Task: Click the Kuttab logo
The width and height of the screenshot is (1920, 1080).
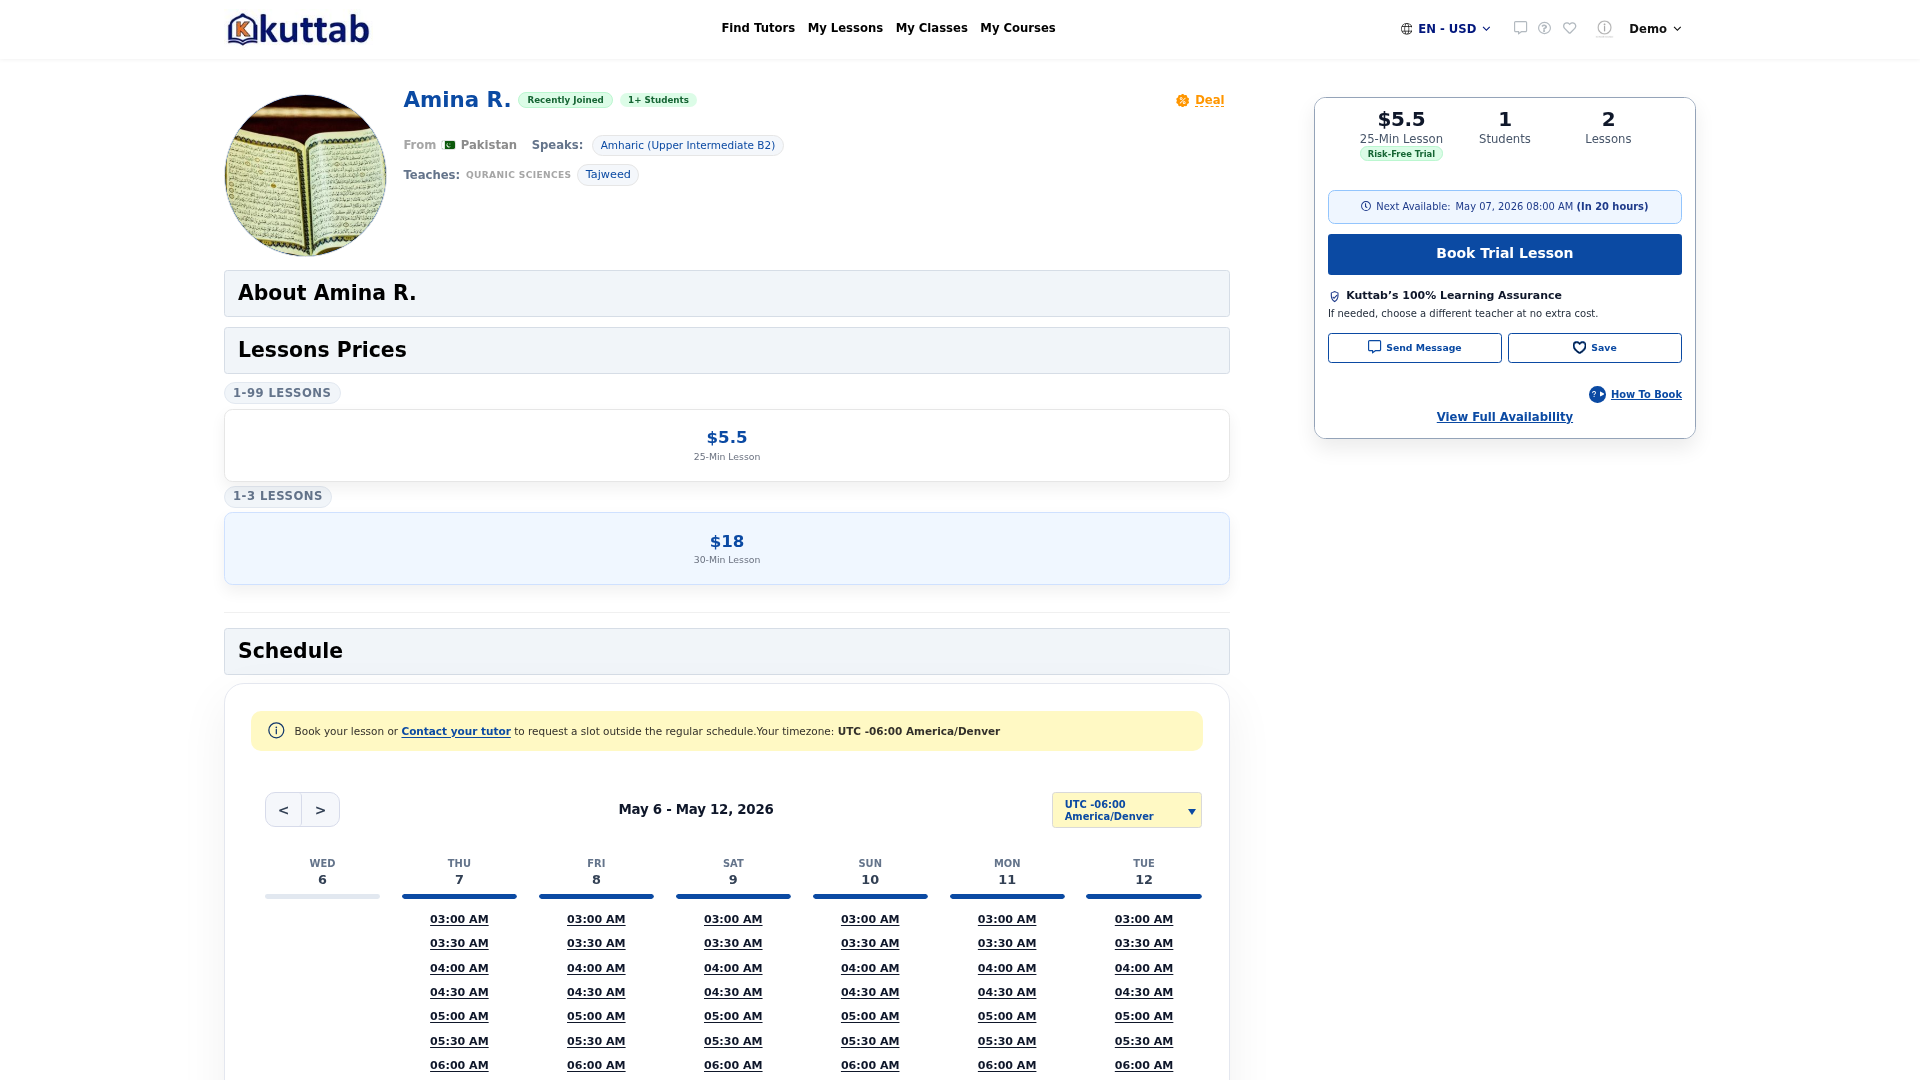Action: click(x=298, y=29)
